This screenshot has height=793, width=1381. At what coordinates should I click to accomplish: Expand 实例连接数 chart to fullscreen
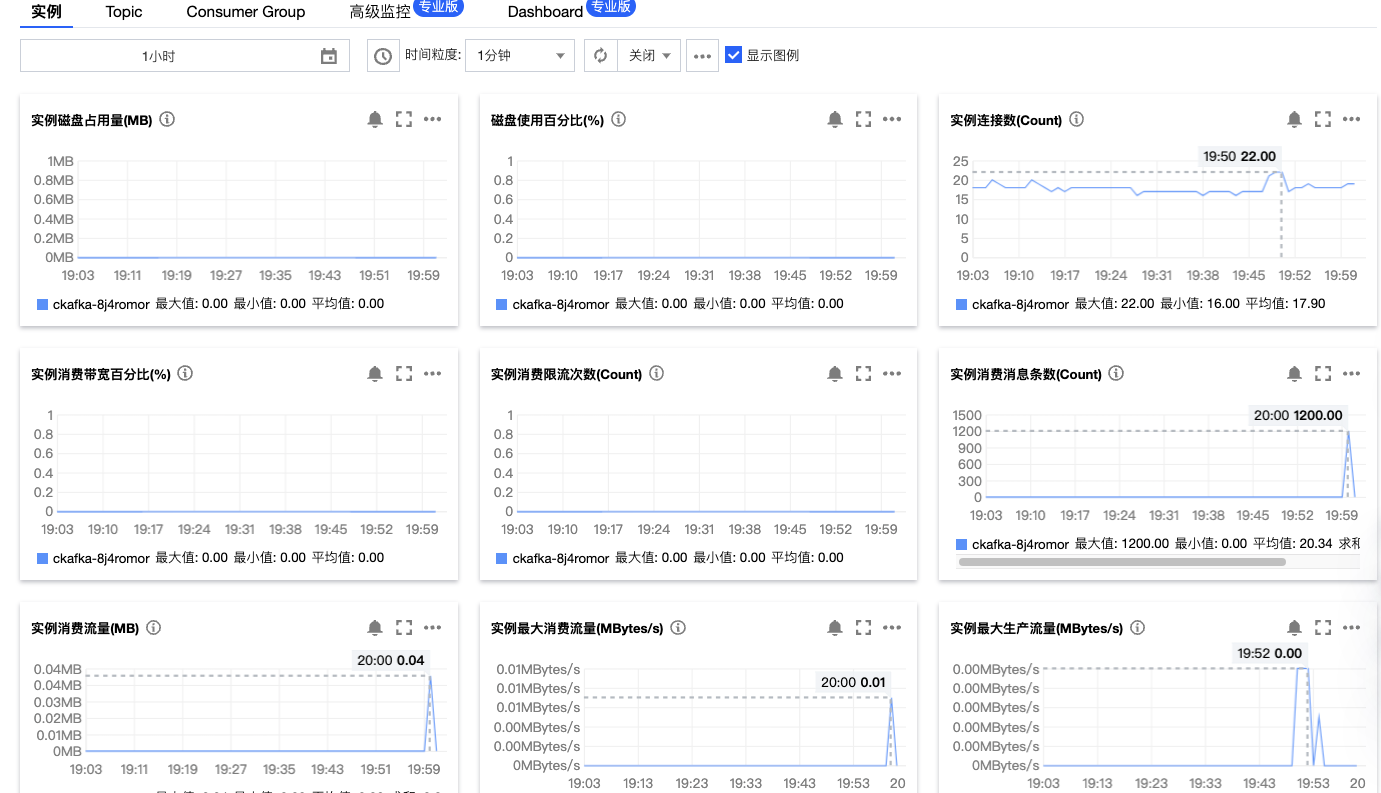coord(1323,119)
